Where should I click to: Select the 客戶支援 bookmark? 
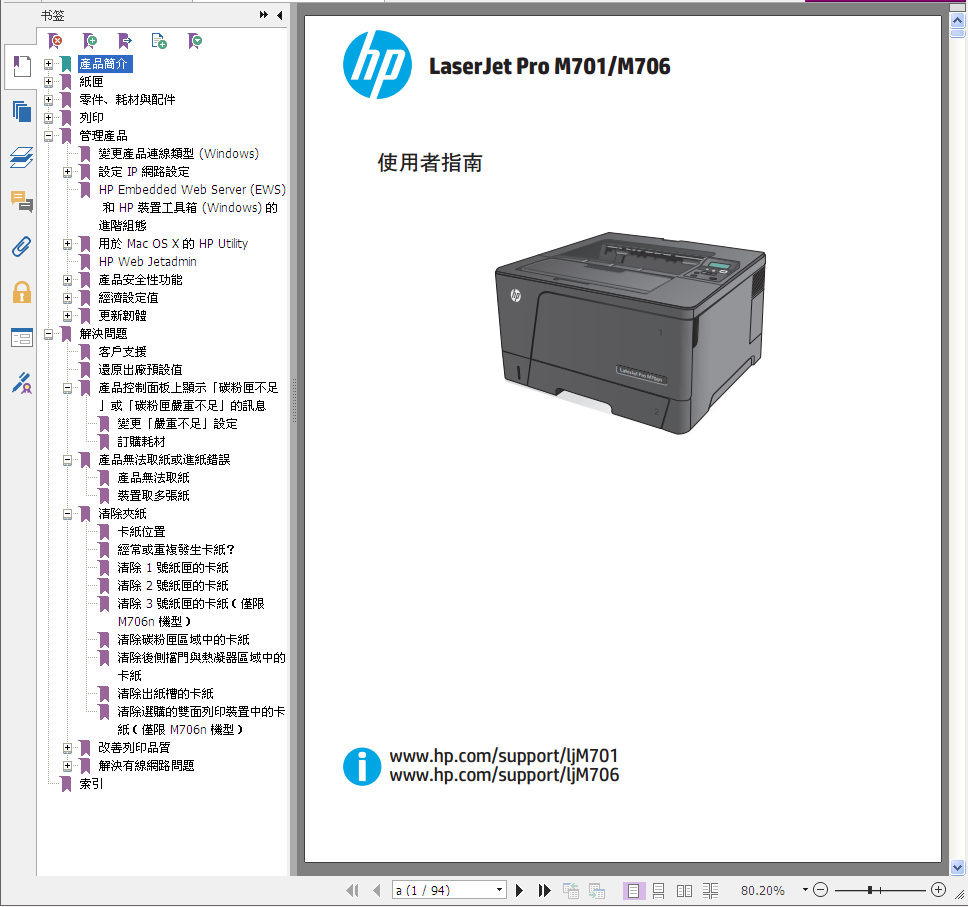pyautogui.click(x=122, y=352)
